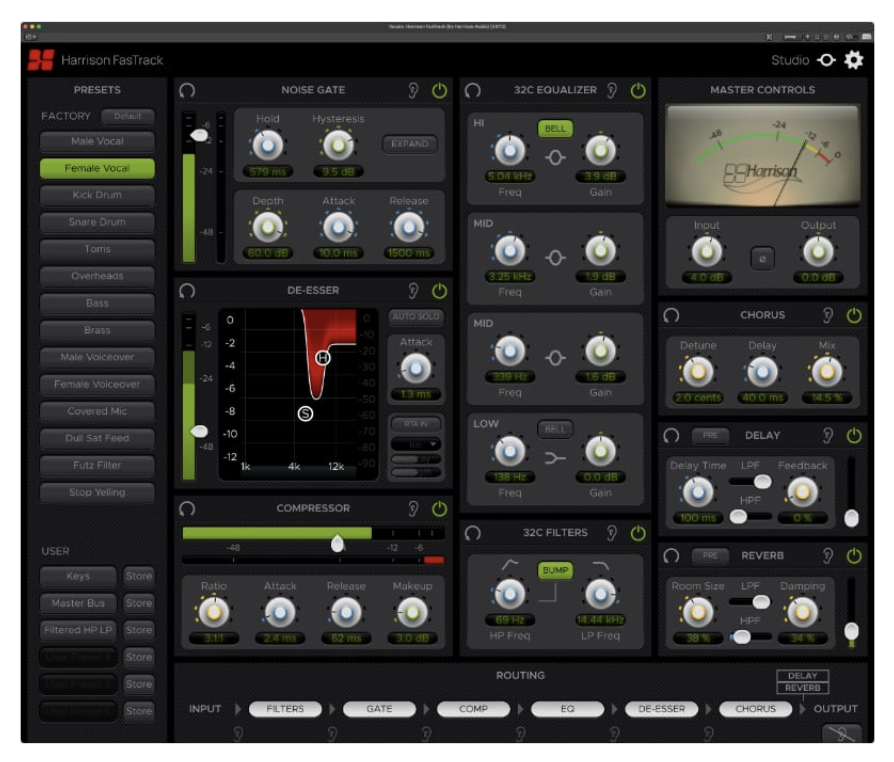The width and height of the screenshot is (894, 762).
Task: Click the H handle in De-Esser graph
Action: 323,358
